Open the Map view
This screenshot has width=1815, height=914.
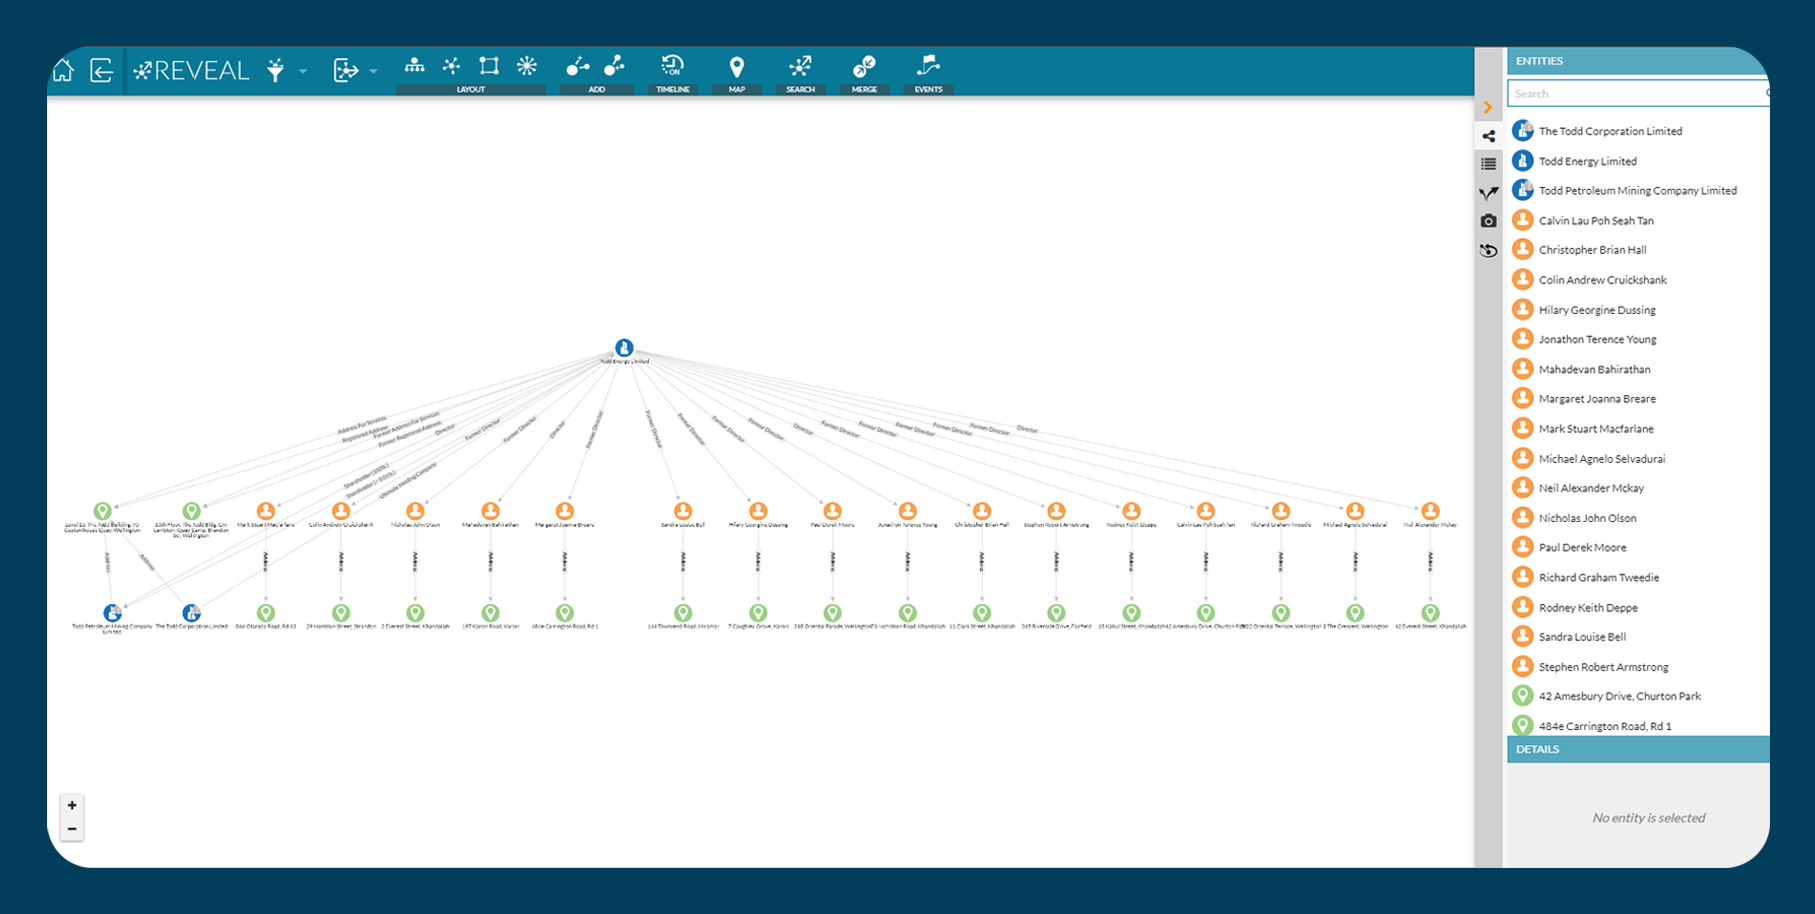pyautogui.click(x=737, y=68)
